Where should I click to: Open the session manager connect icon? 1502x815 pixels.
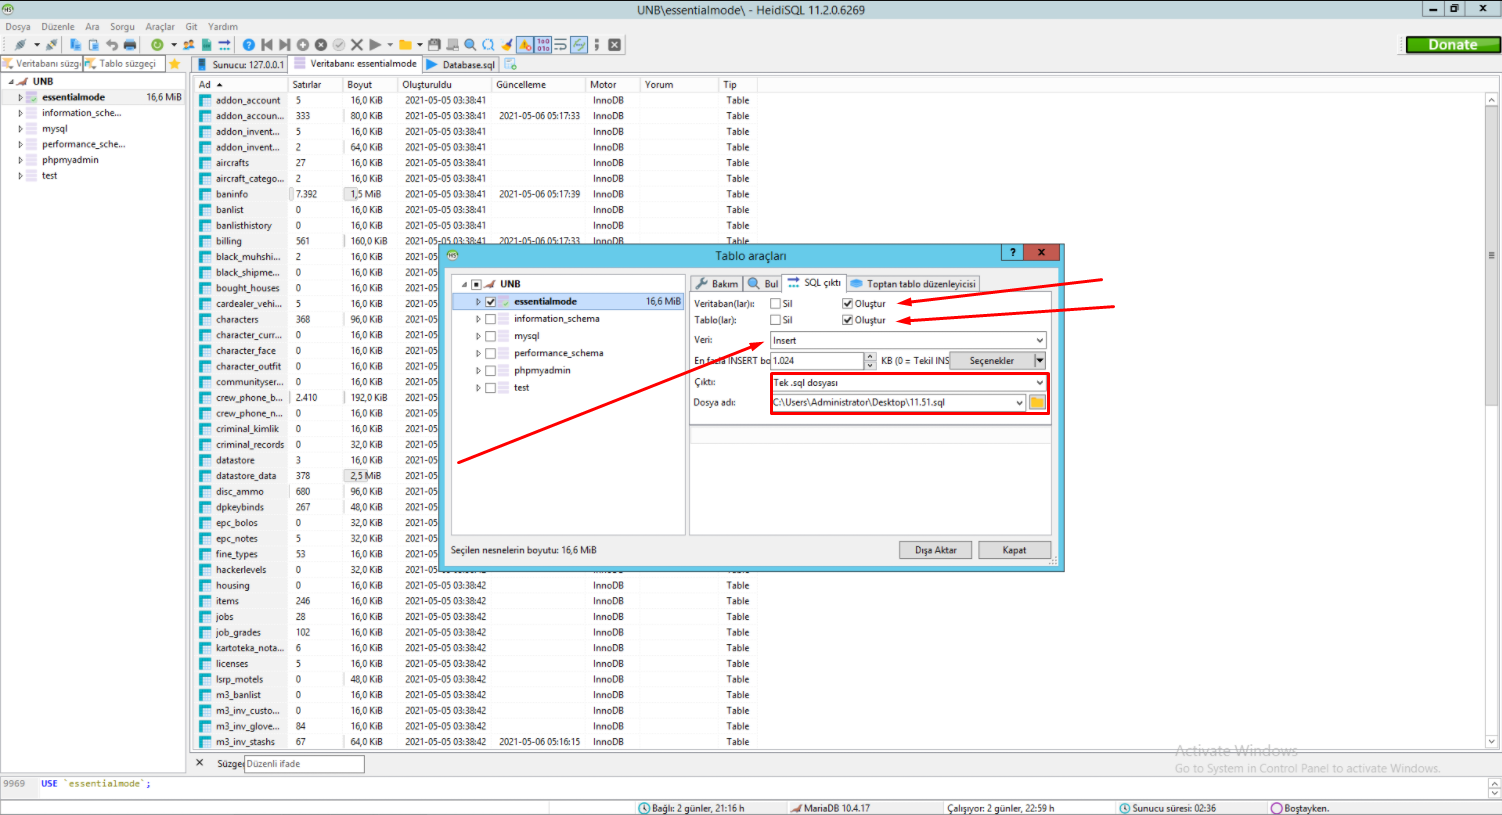tap(19, 45)
